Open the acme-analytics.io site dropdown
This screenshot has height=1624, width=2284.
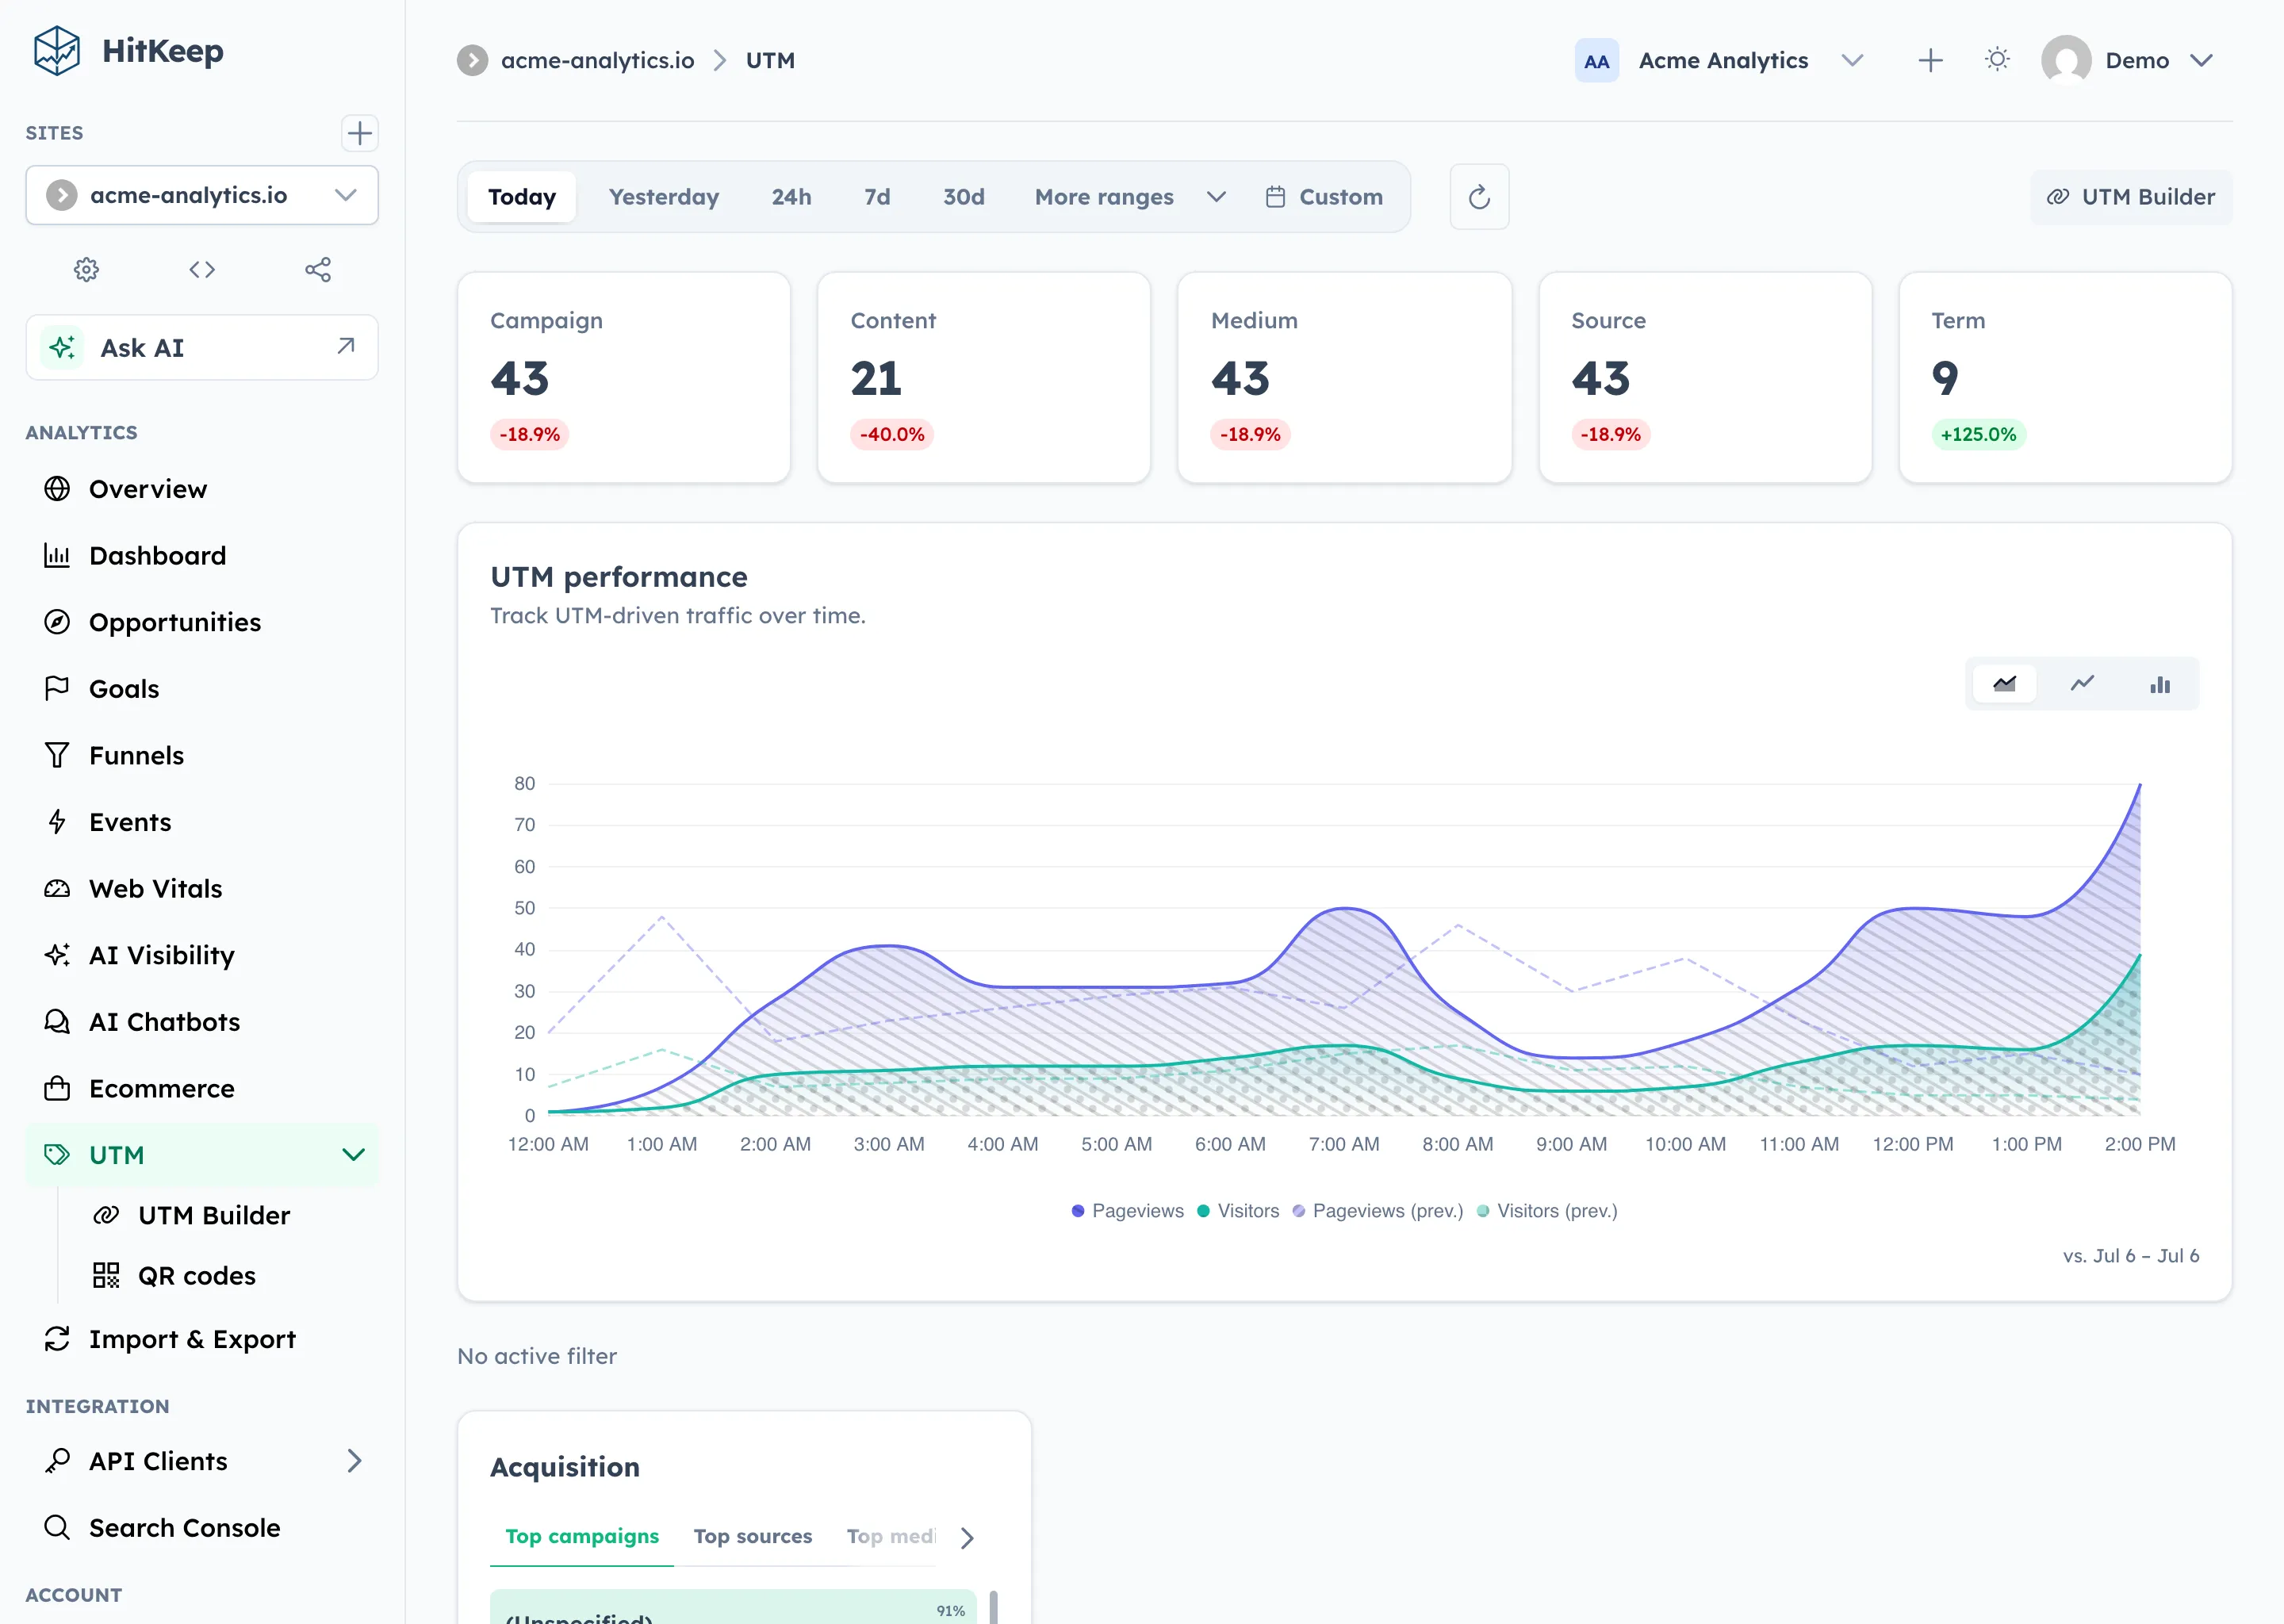tap(202, 195)
